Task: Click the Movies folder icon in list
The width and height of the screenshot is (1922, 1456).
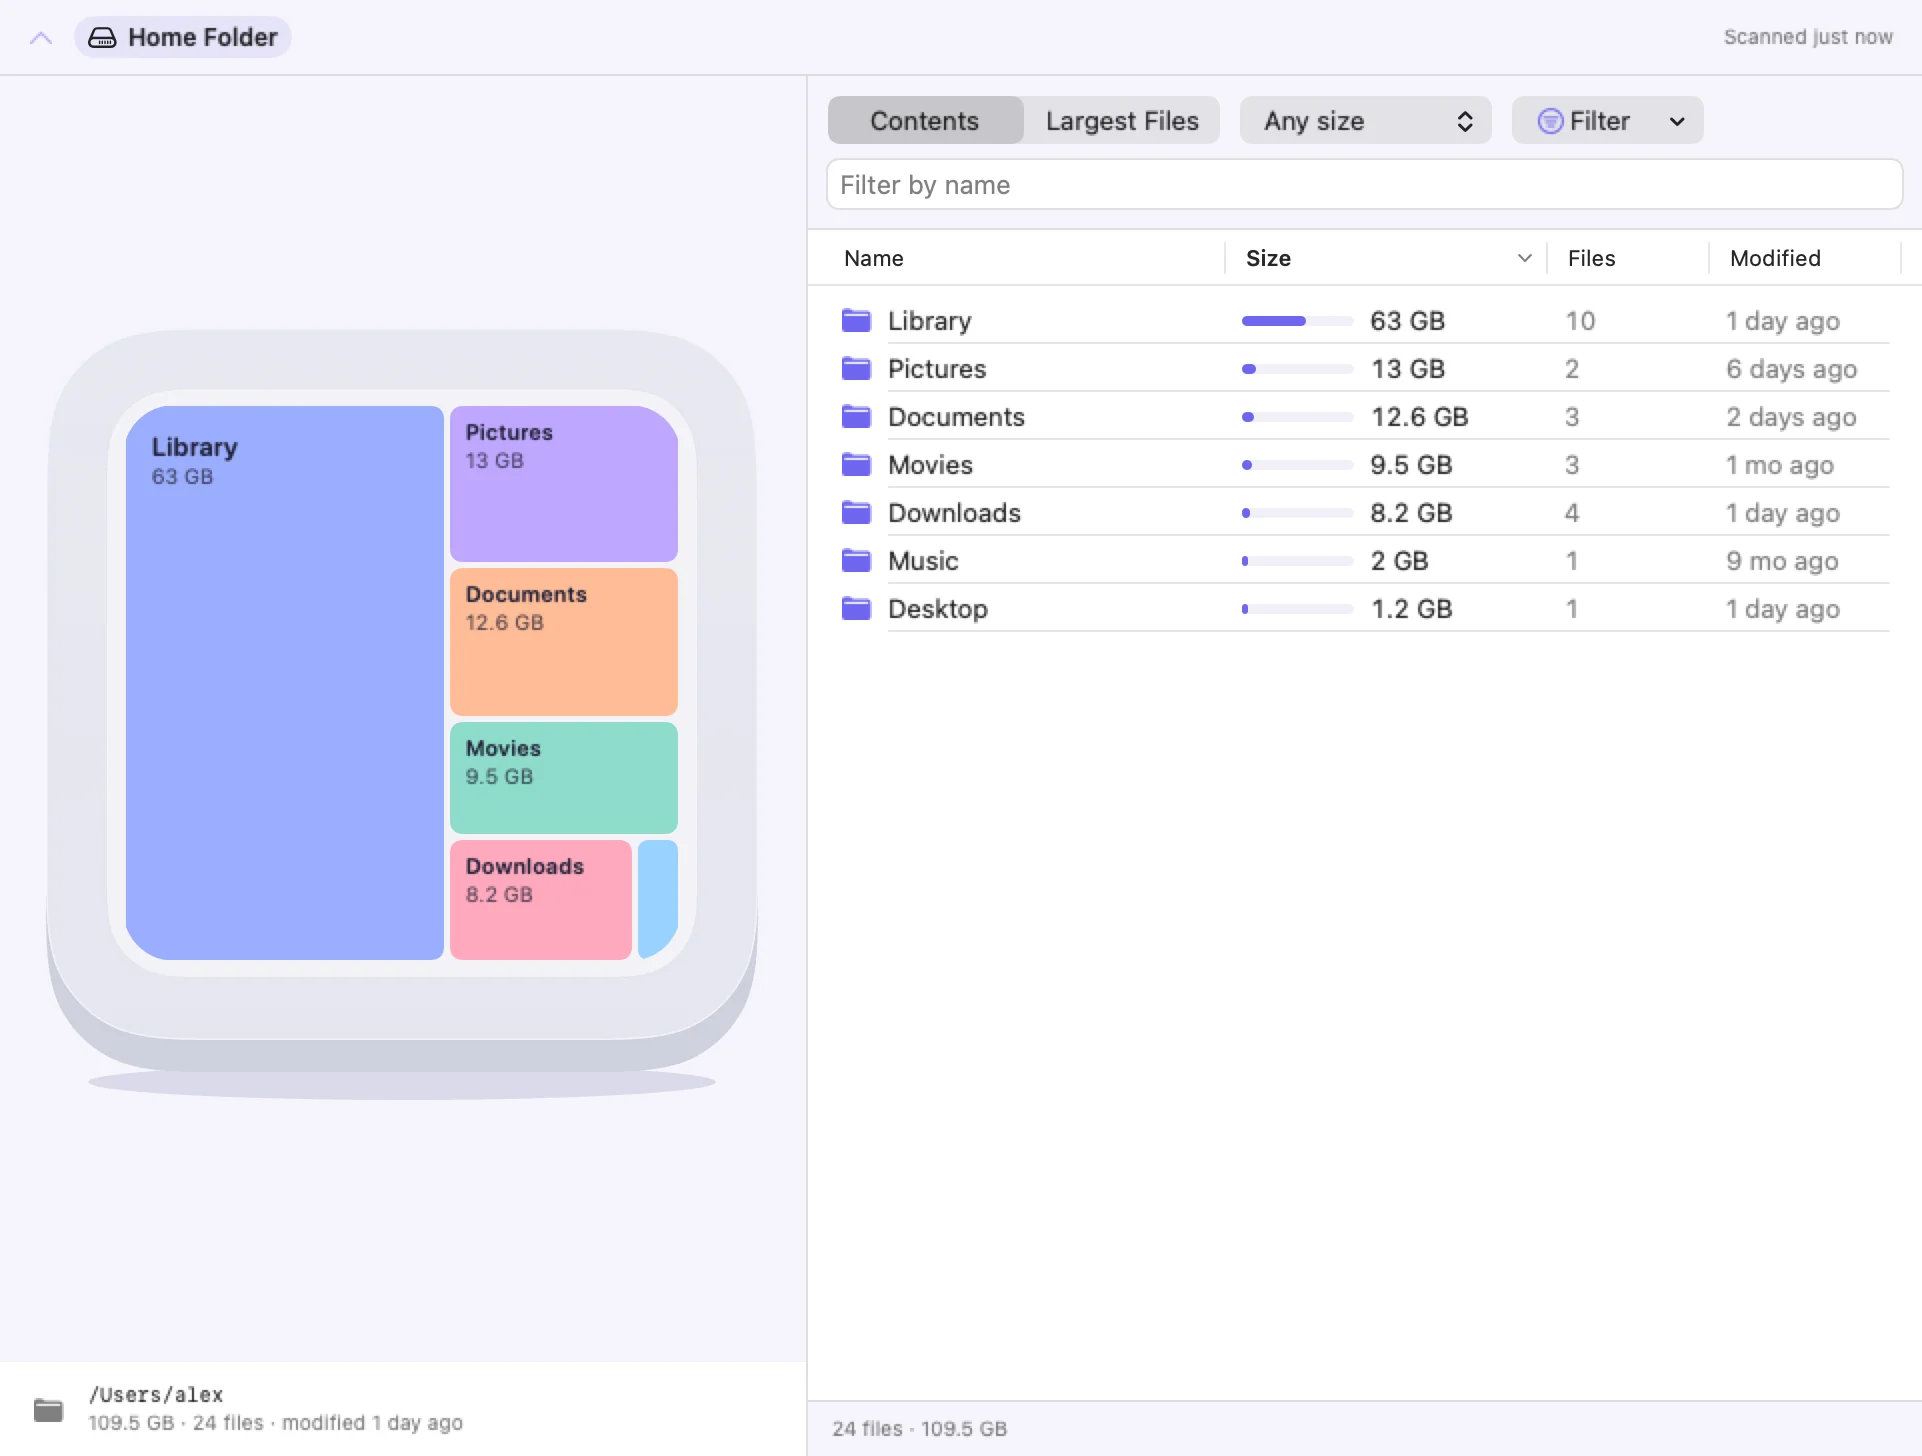Action: pyautogui.click(x=856, y=465)
